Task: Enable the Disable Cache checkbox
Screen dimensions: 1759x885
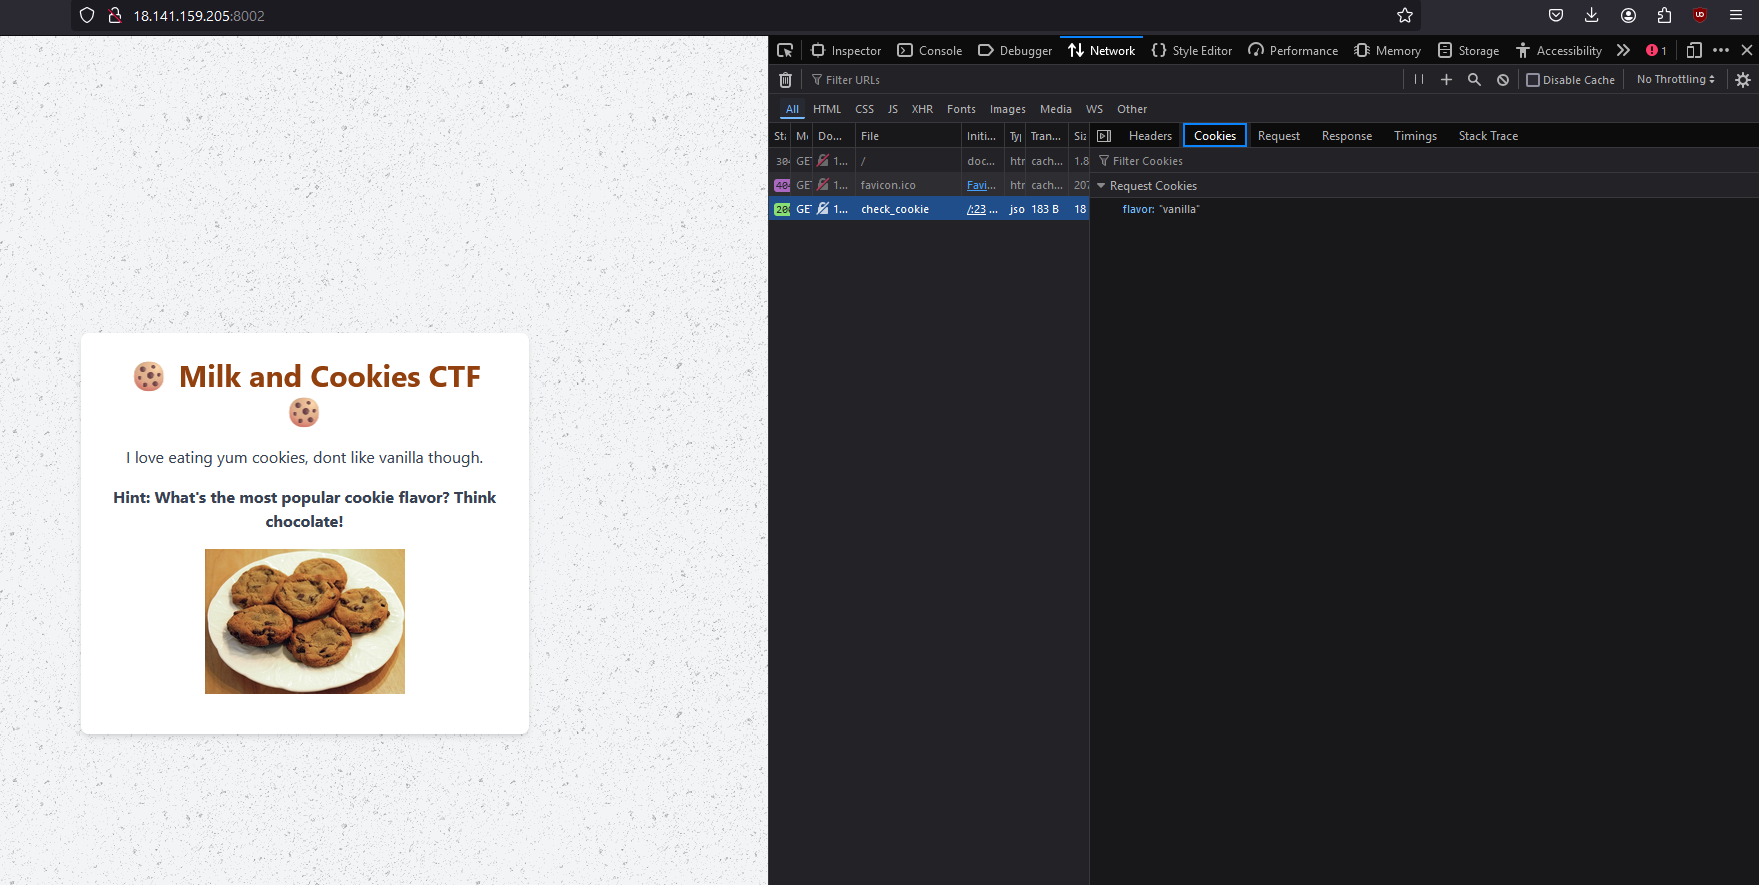Action: [1532, 80]
